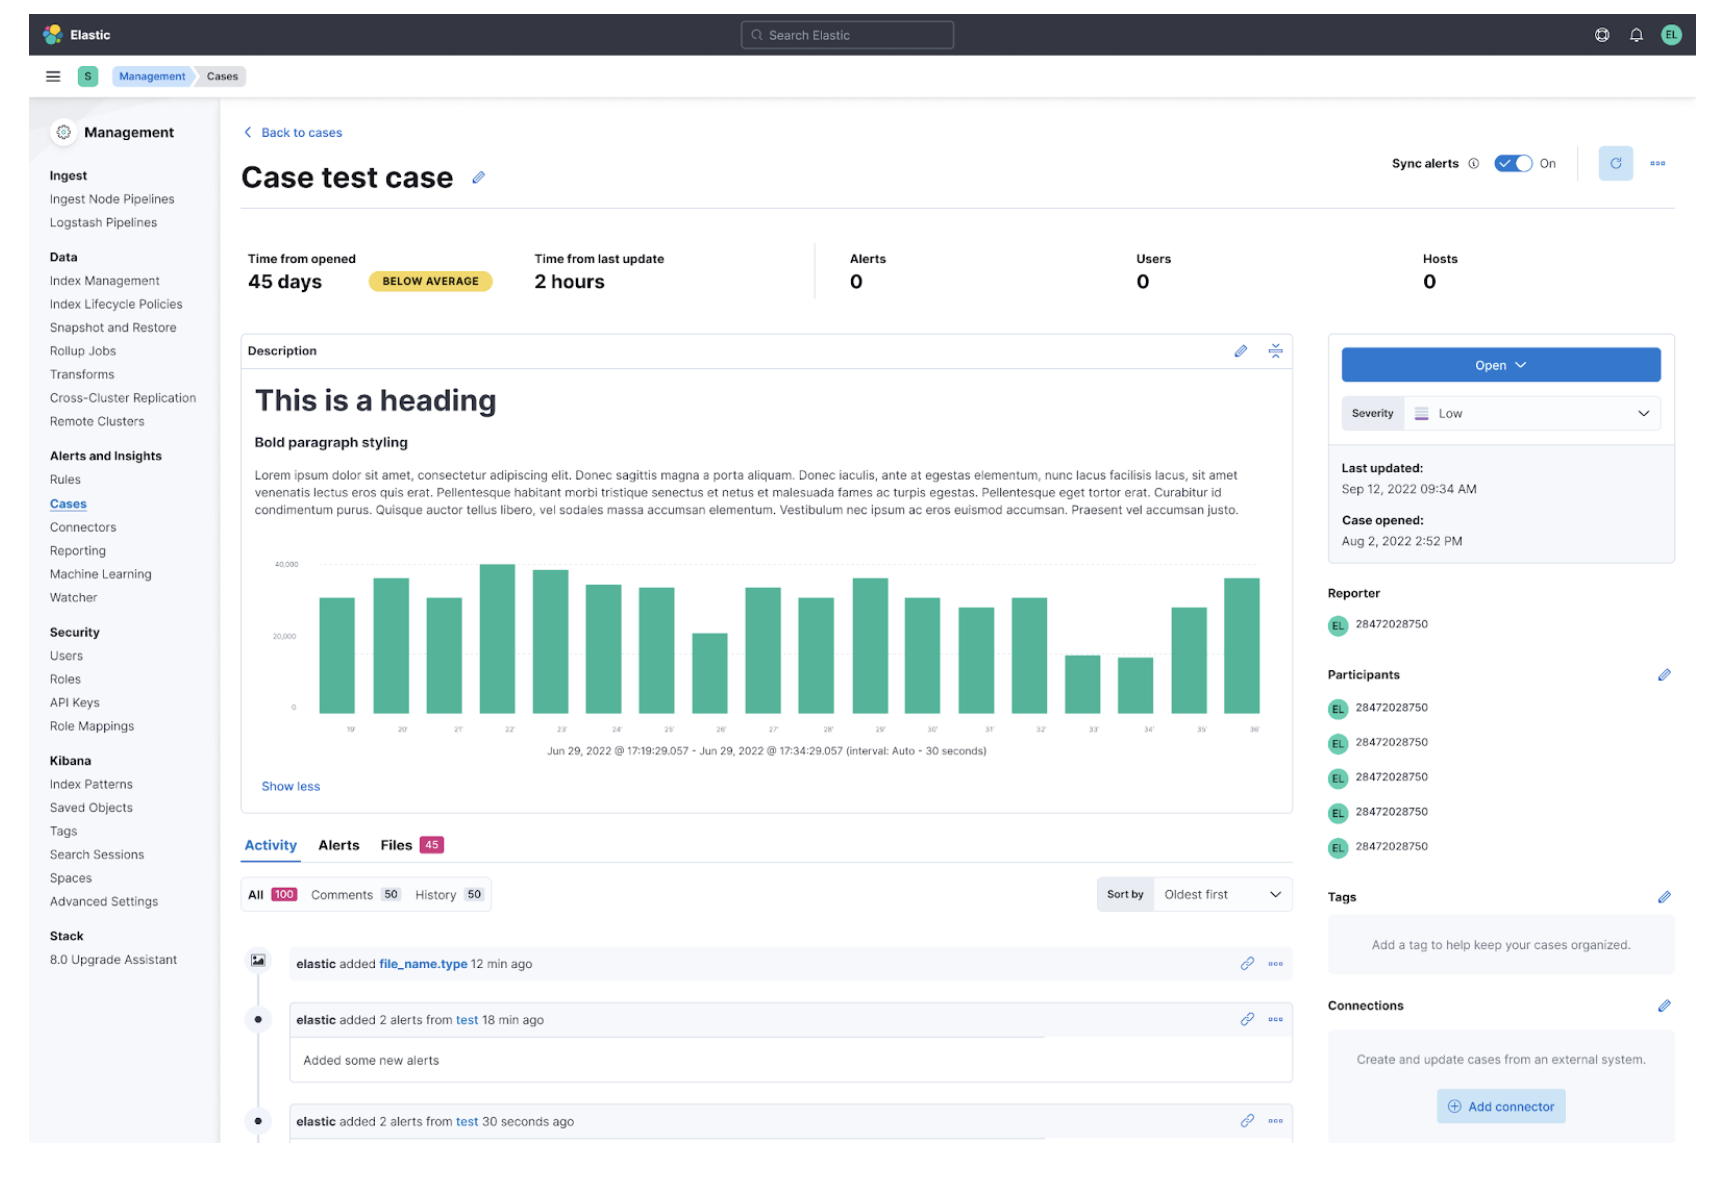Switch to the Files tab
1722x1186 pixels.
point(411,846)
